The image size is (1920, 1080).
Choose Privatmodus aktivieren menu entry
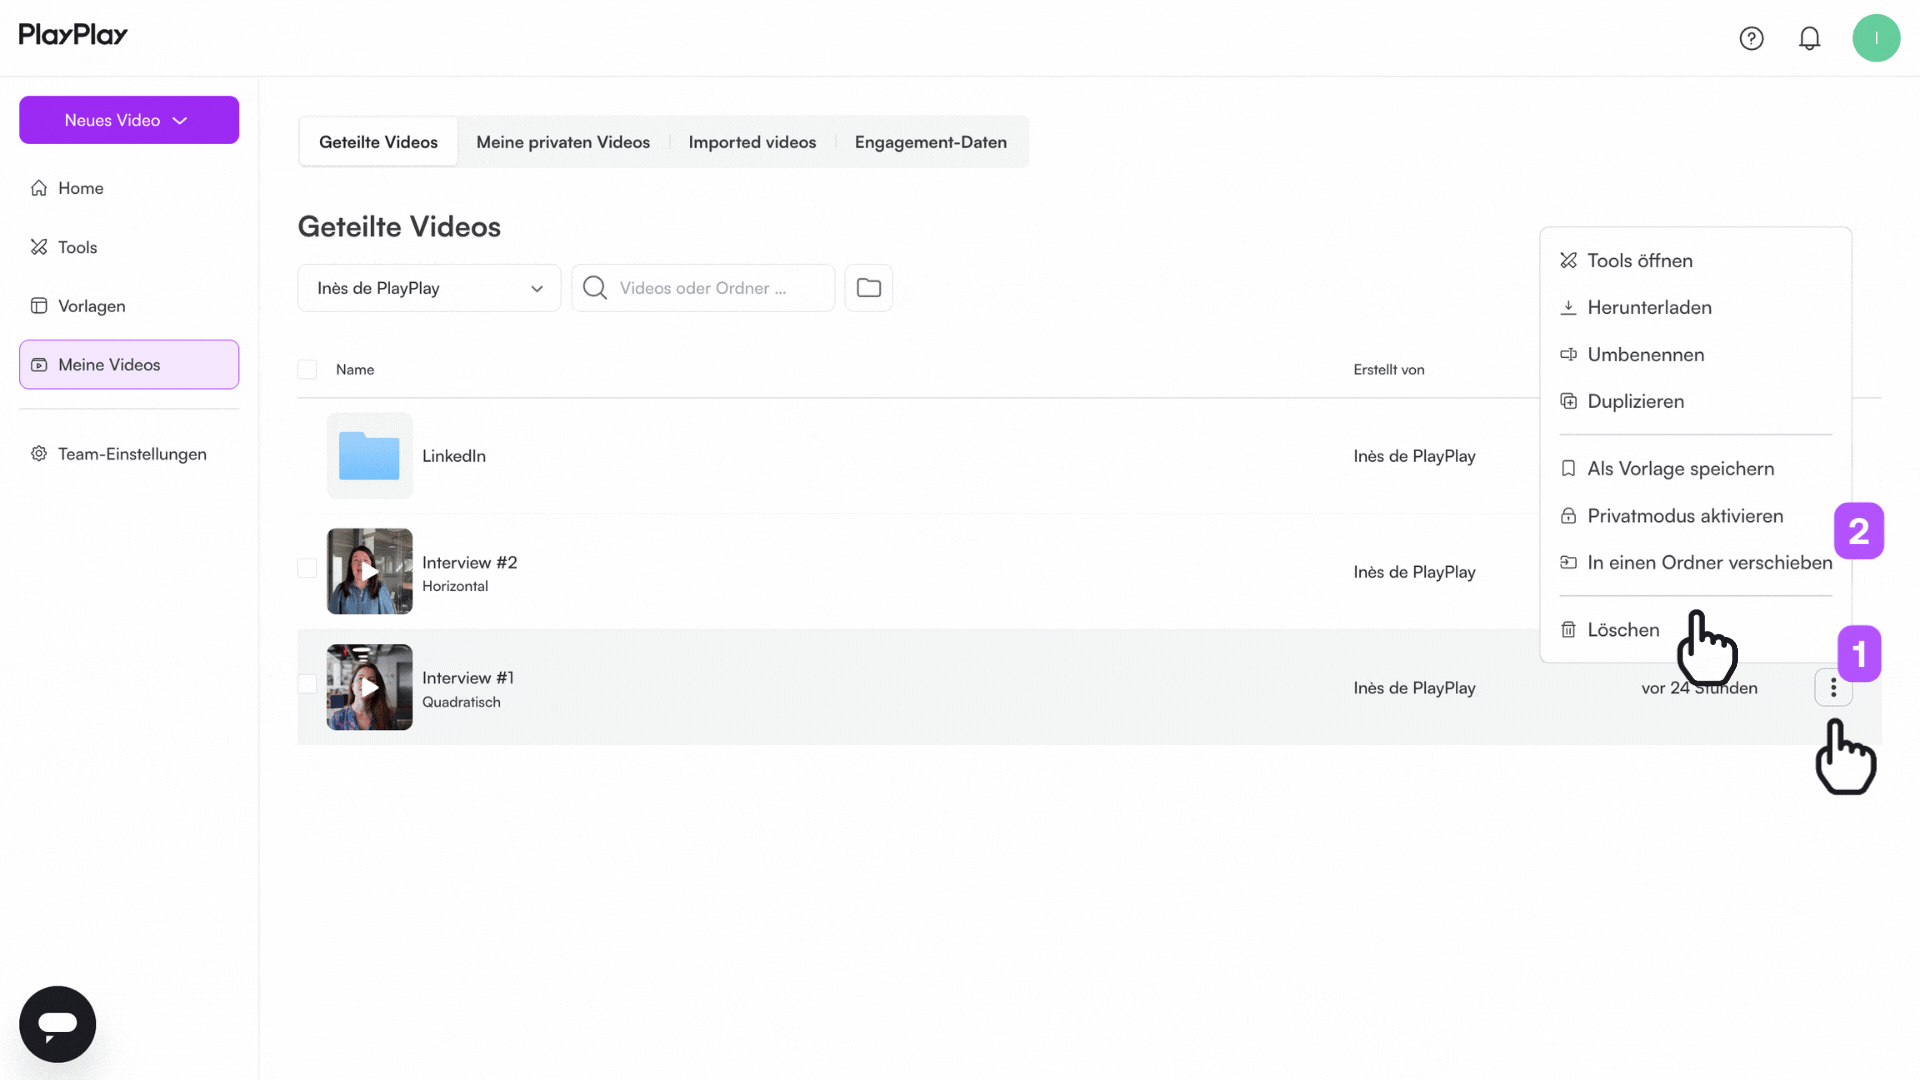1695,516
